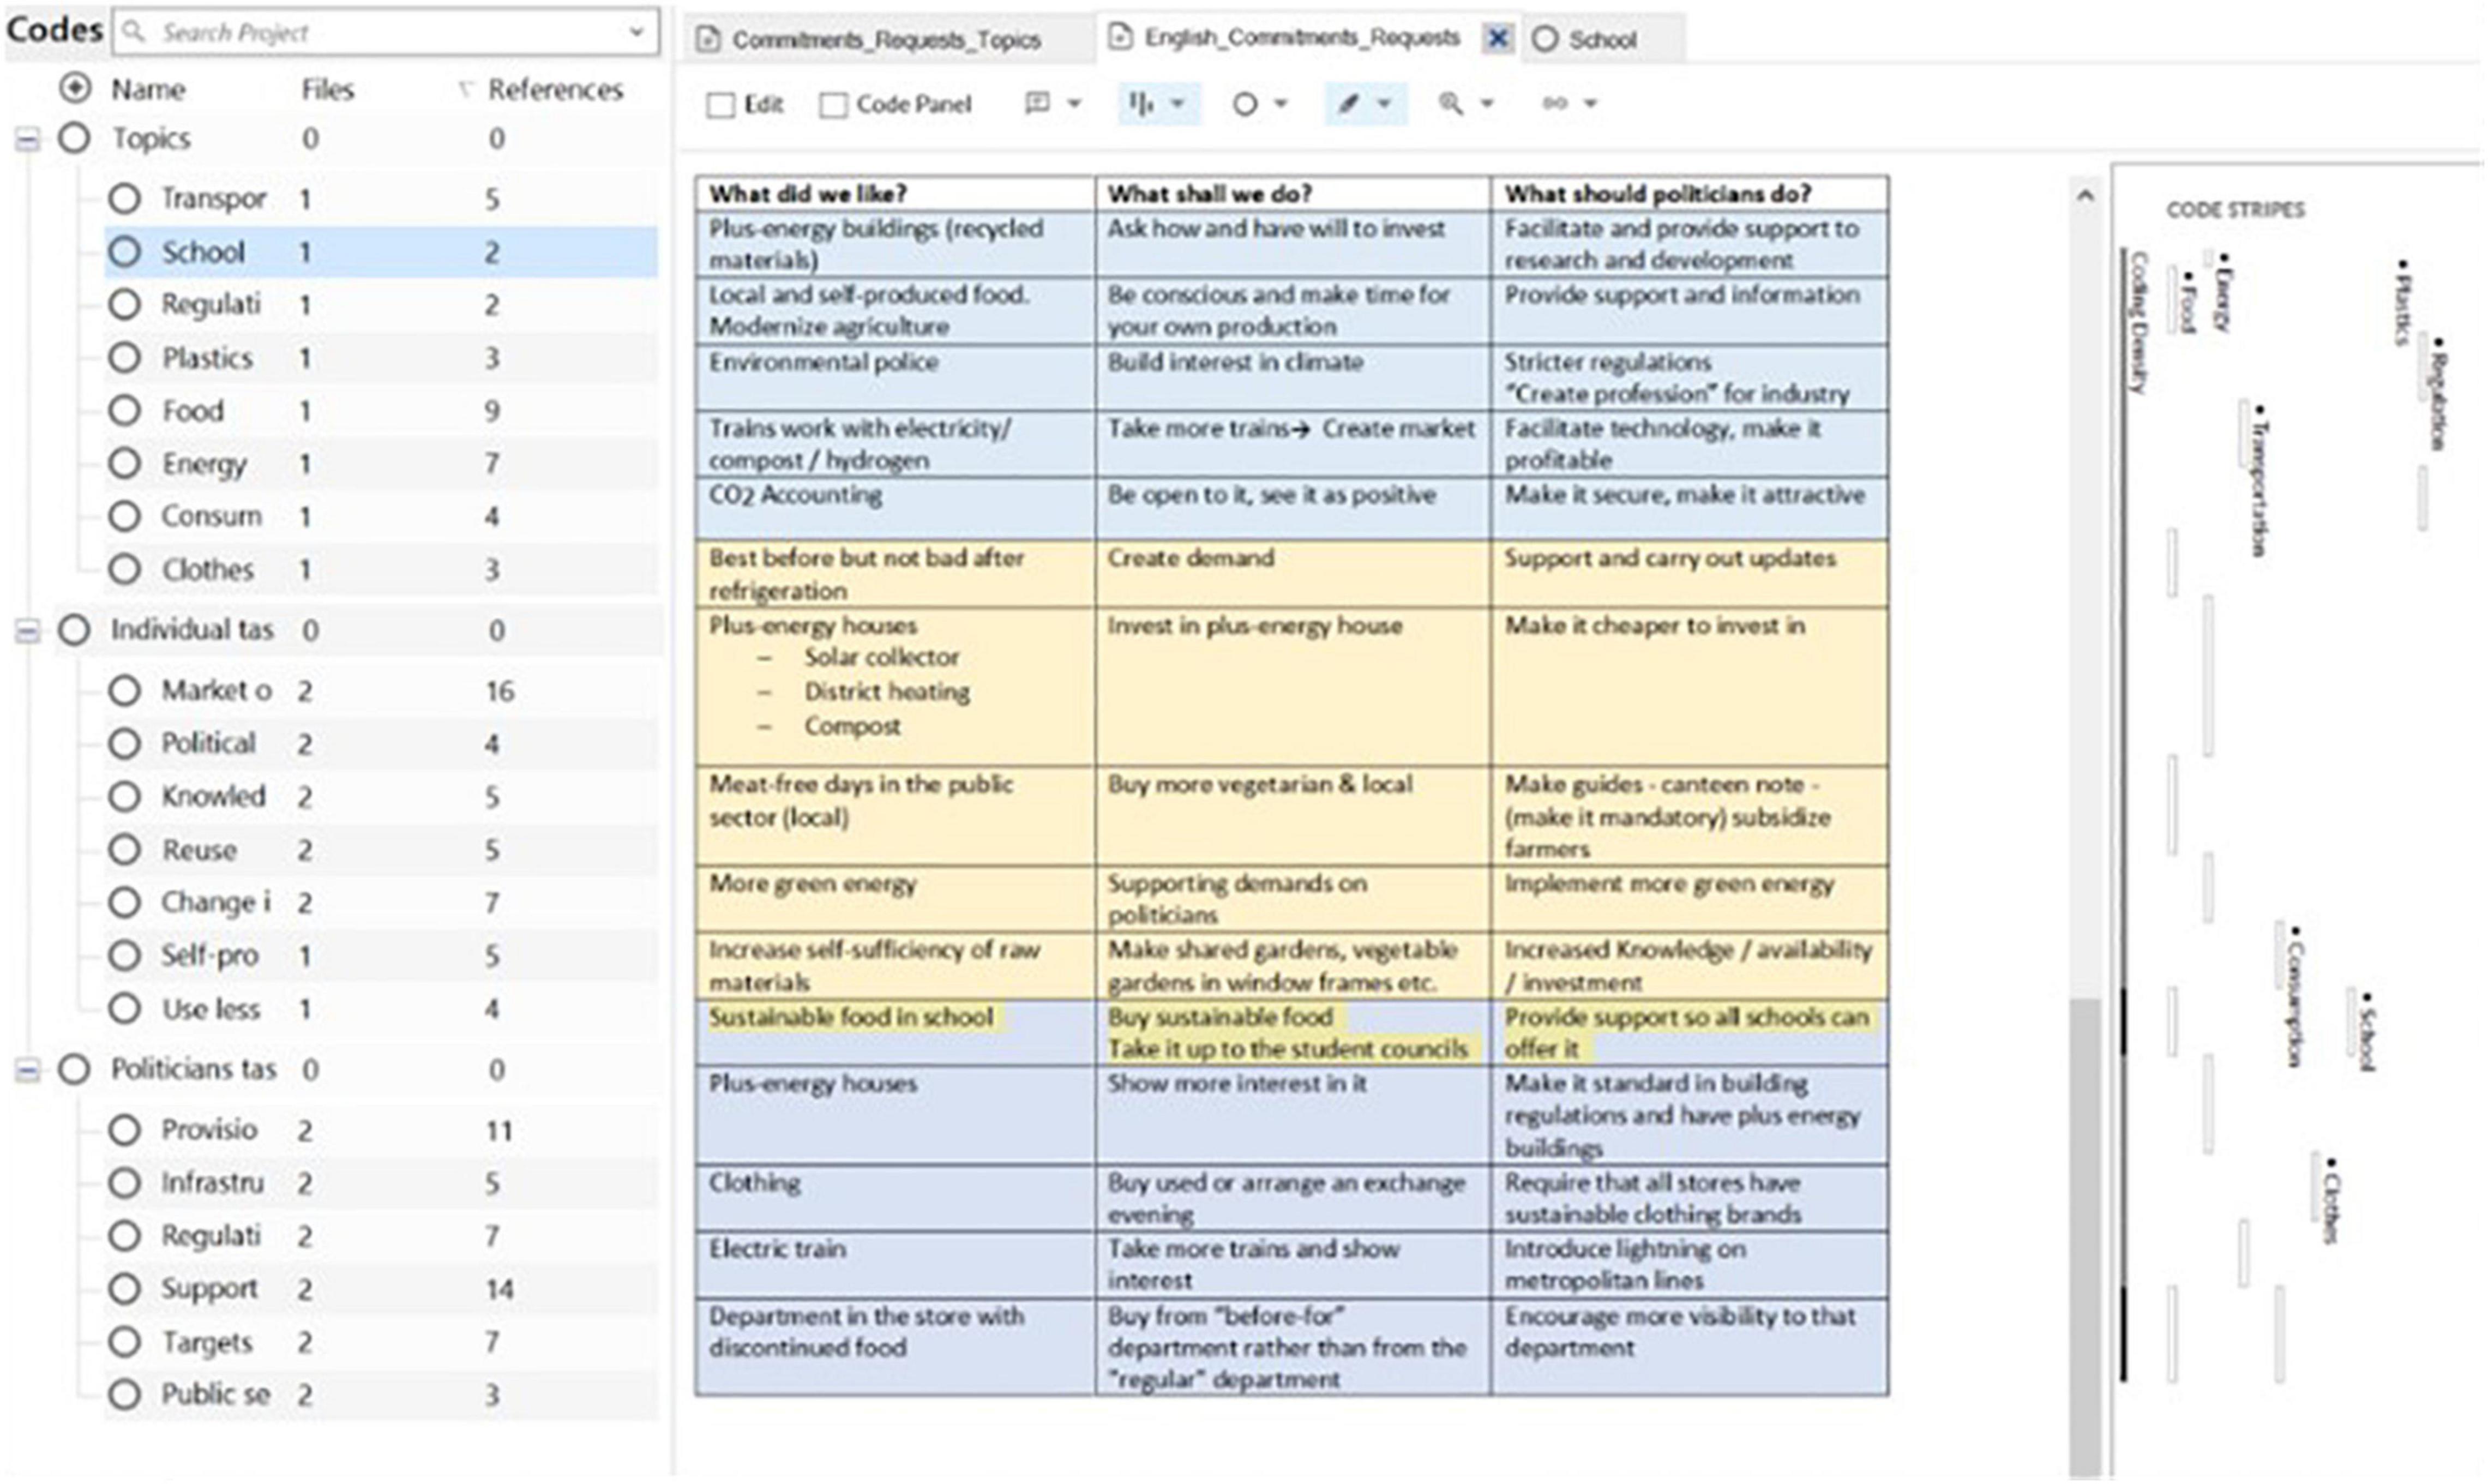
Task: Click the code circle icon in toolbar
Action: [1244, 104]
